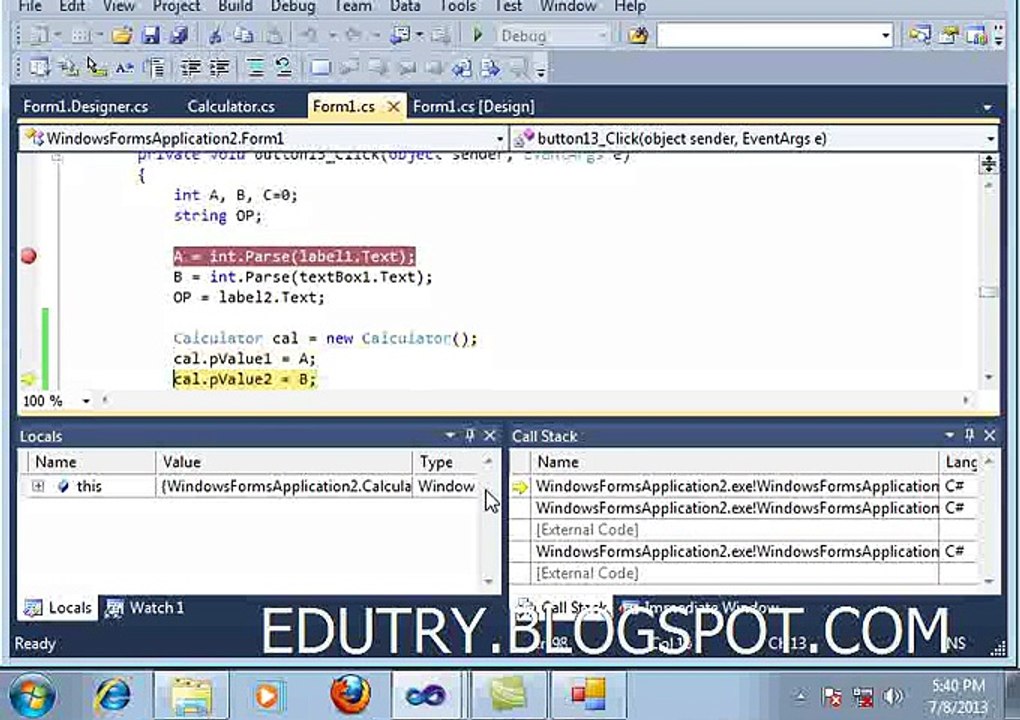Open the find combo box dropdown arrow
Screen dimensions: 1020x720
[x=885, y=35]
